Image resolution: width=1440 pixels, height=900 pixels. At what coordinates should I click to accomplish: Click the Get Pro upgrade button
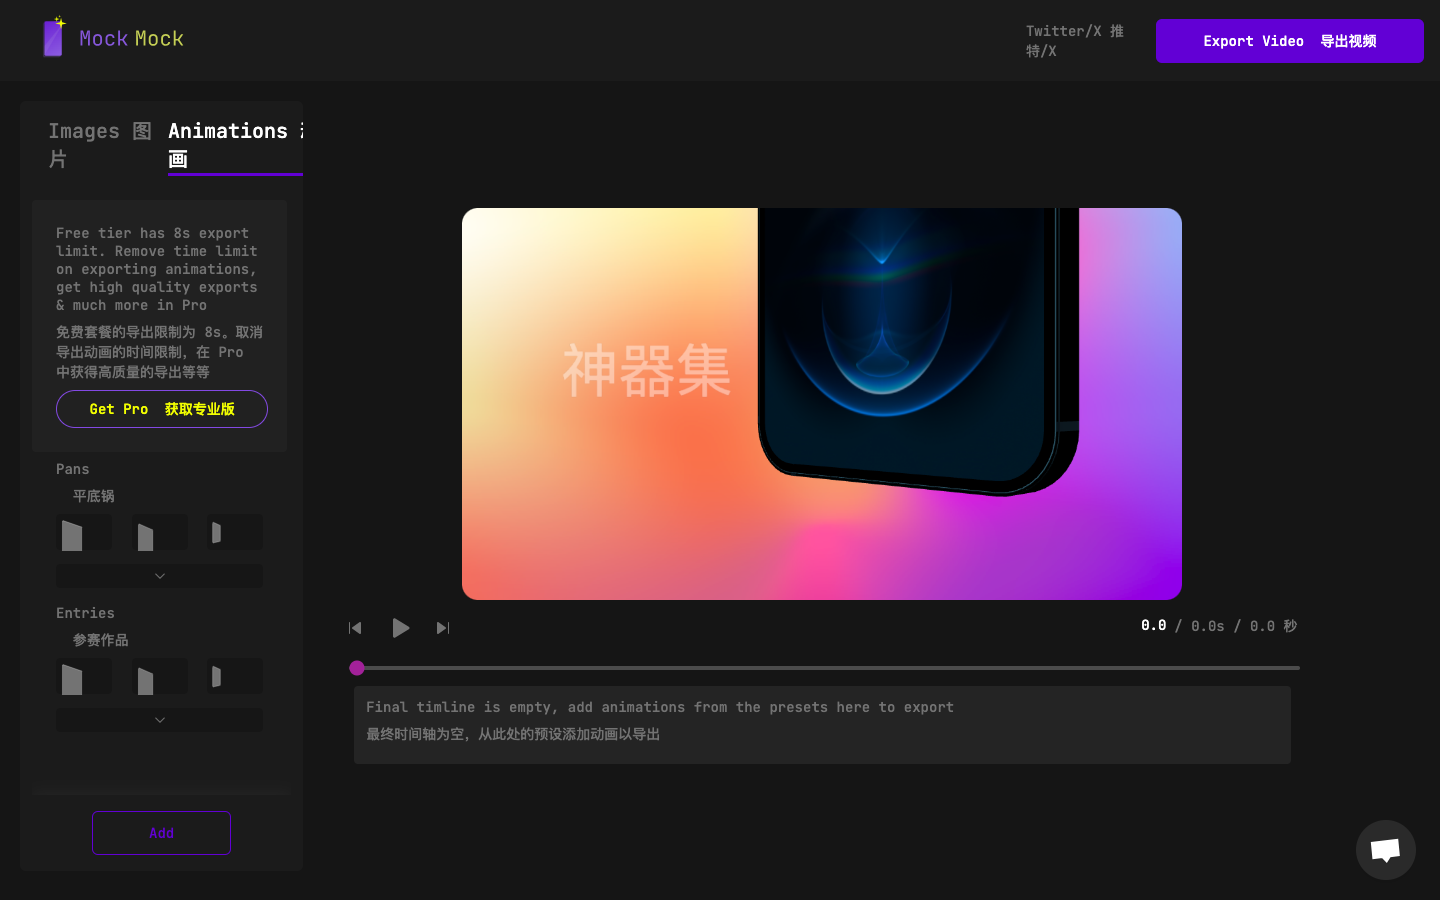pyautogui.click(x=161, y=409)
